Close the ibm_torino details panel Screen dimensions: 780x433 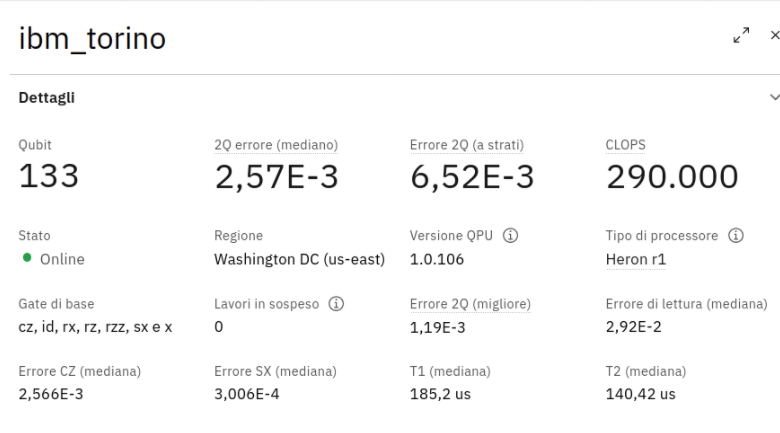coord(774,36)
